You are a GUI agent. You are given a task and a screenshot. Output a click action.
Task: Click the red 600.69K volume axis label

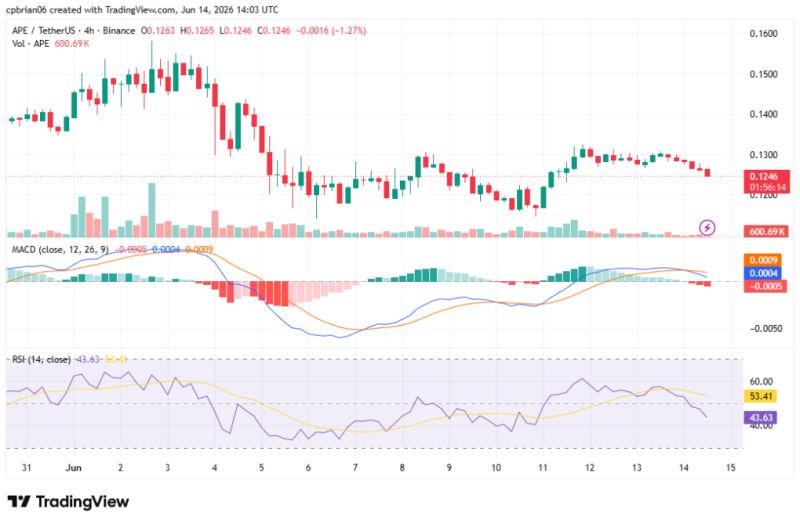(x=766, y=231)
